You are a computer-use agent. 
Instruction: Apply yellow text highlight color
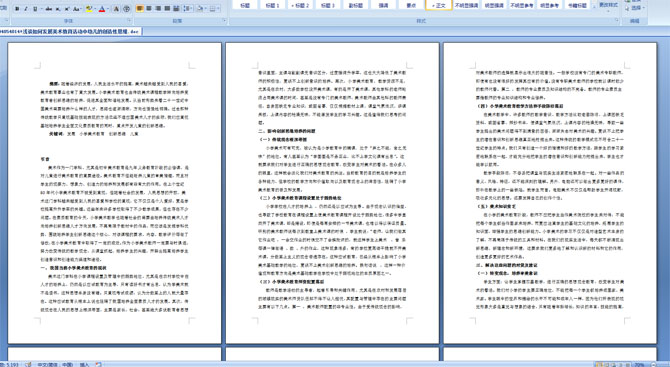[89, 9]
